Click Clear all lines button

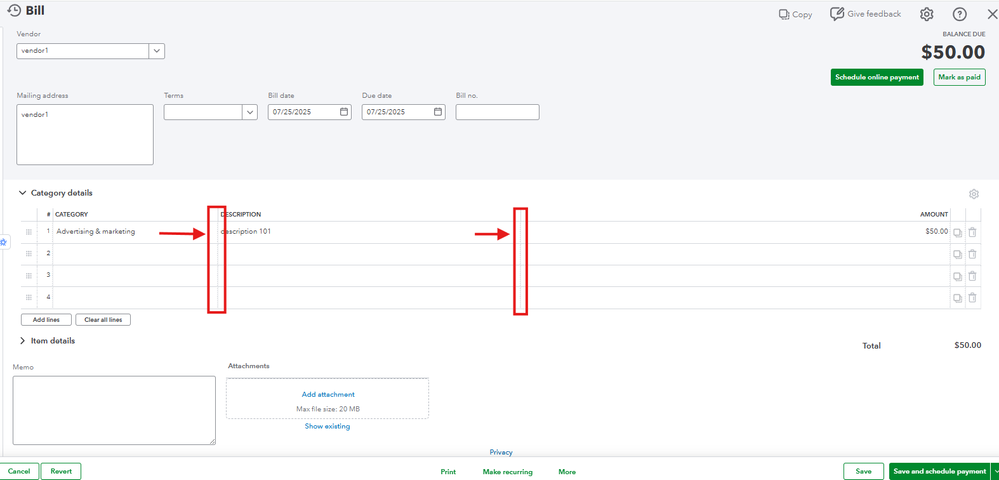click(x=103, y=320)
